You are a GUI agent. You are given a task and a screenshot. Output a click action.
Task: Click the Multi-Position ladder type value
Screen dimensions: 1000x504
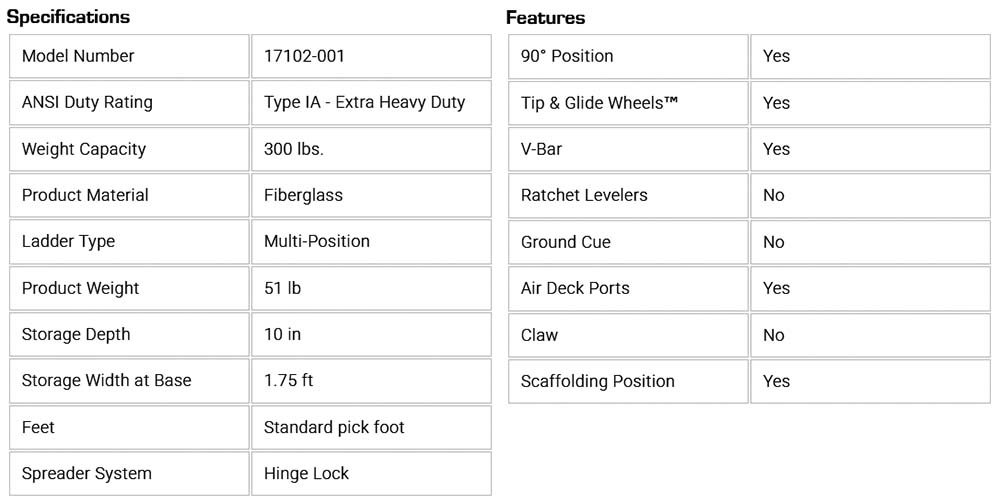(317, 241)
